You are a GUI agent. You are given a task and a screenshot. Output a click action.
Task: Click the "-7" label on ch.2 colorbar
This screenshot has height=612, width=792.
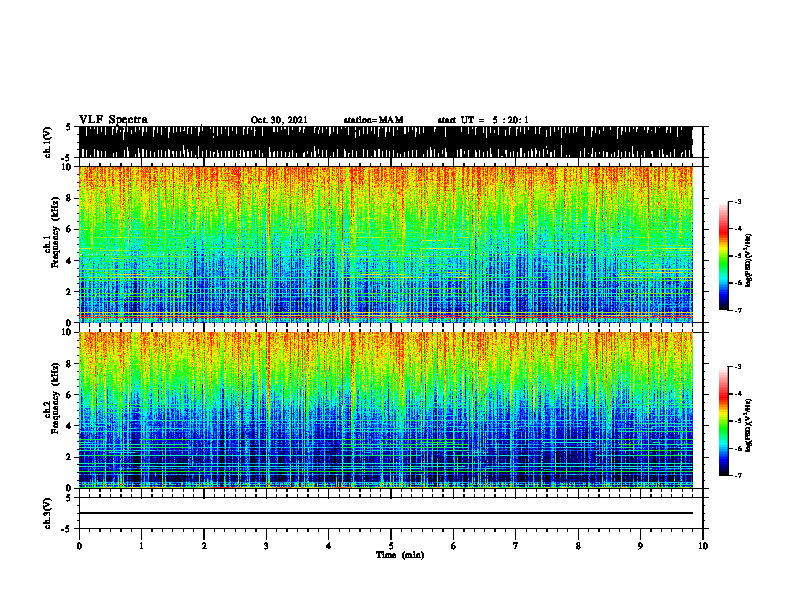[737, 475]
